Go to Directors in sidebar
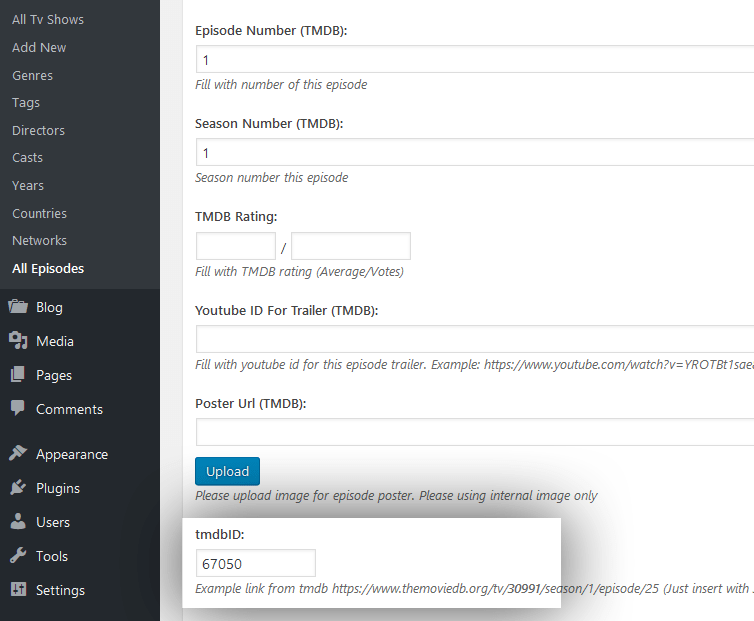 pos(38,130)
